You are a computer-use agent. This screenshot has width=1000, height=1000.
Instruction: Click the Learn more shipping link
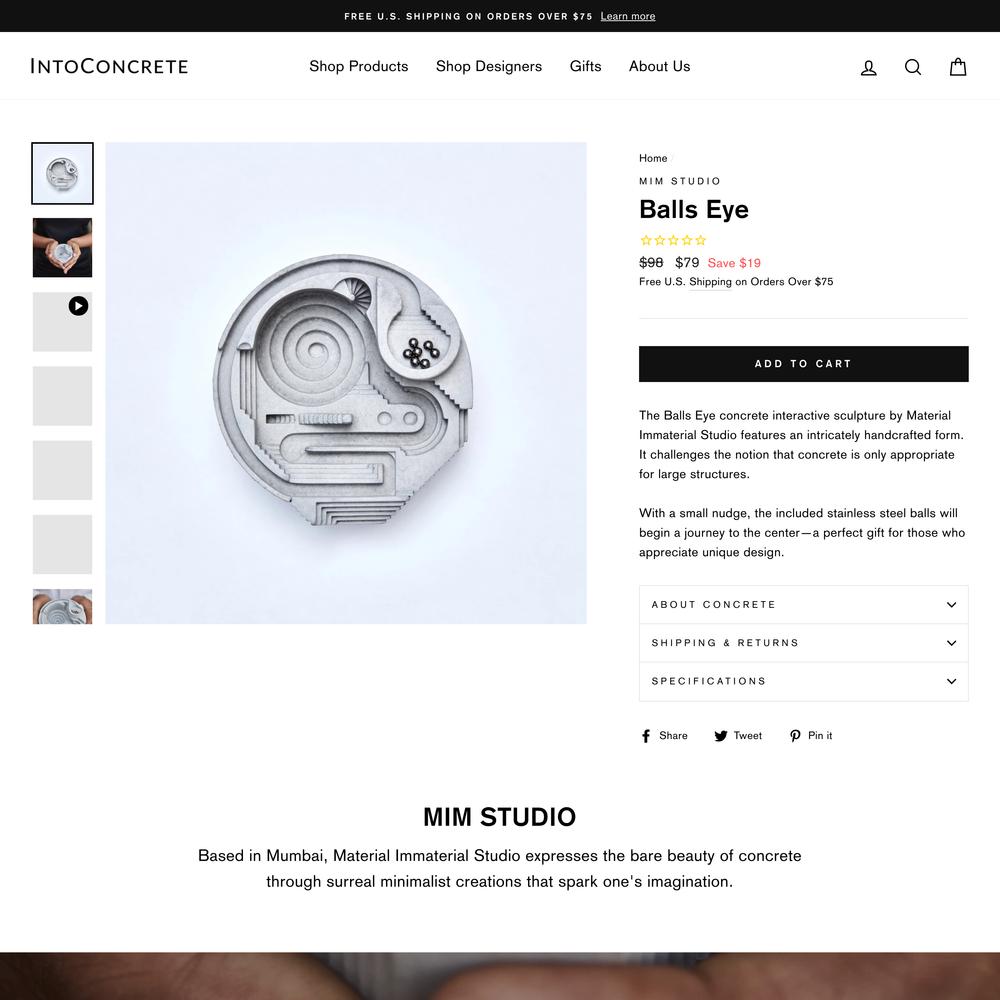(x=628, y=16)
